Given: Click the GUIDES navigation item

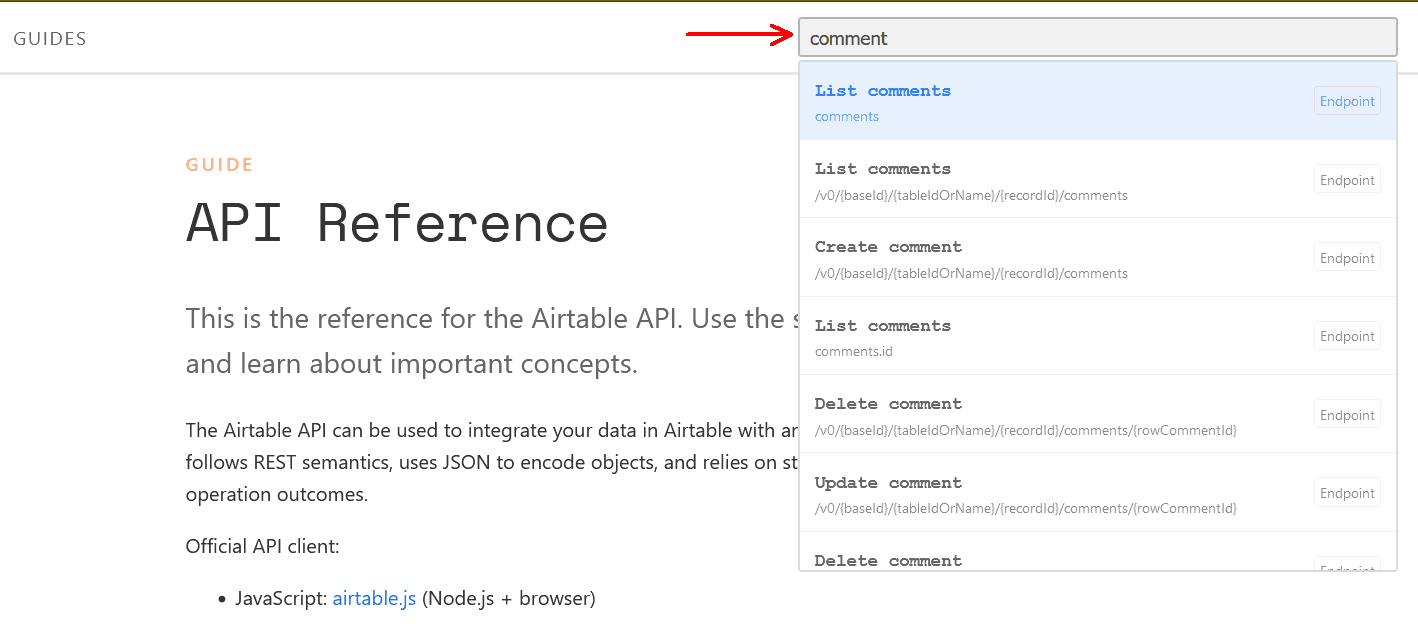Looking at the screenshot, I should (x=49, y=38).
